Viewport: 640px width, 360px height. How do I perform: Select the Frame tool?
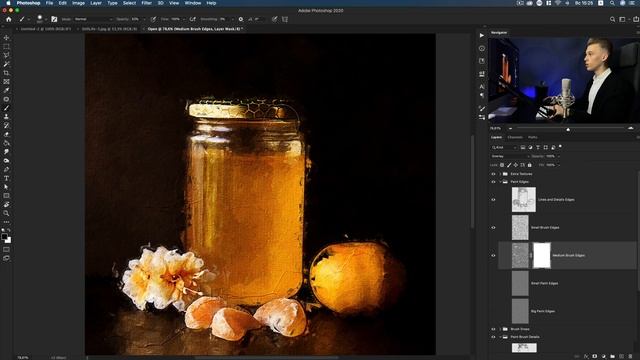pos(6,82)
